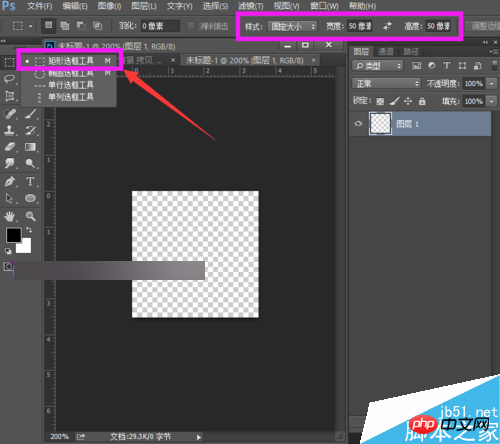The height and width of the screenshot is (444, 500).
Task: Select the Lasso tool
Action: point(9,79)
